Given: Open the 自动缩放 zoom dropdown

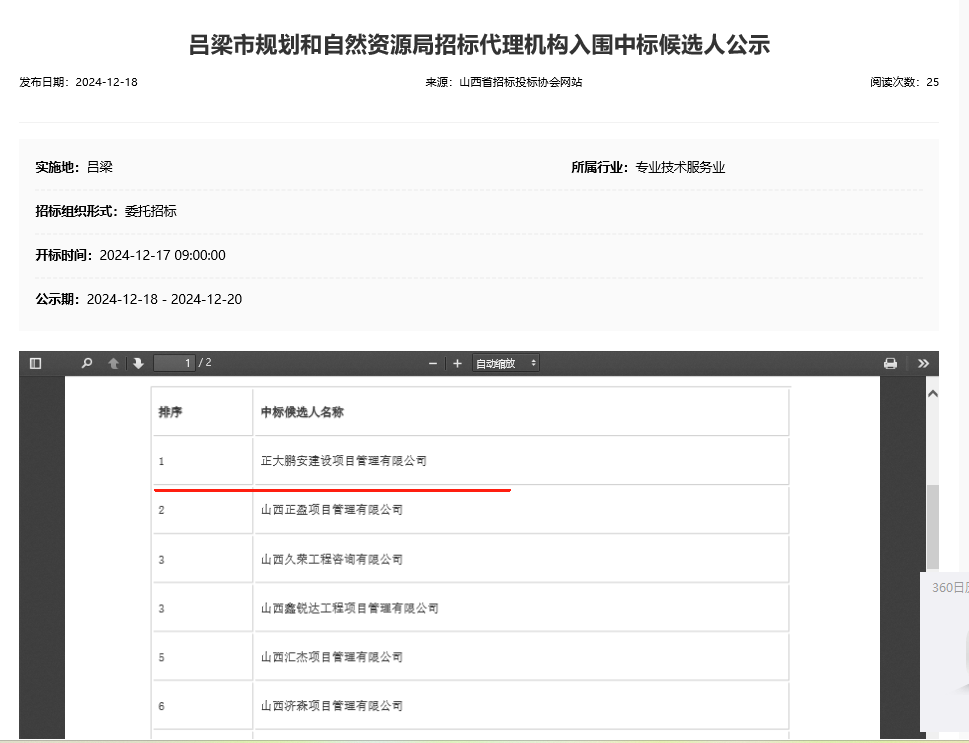Looking at the screenshot, I should click(506, 363).
